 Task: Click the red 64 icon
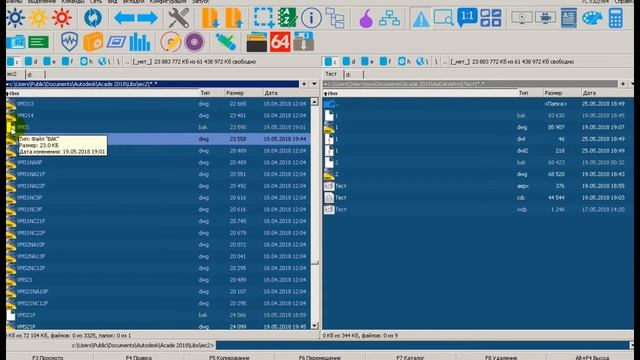[280, 42]
